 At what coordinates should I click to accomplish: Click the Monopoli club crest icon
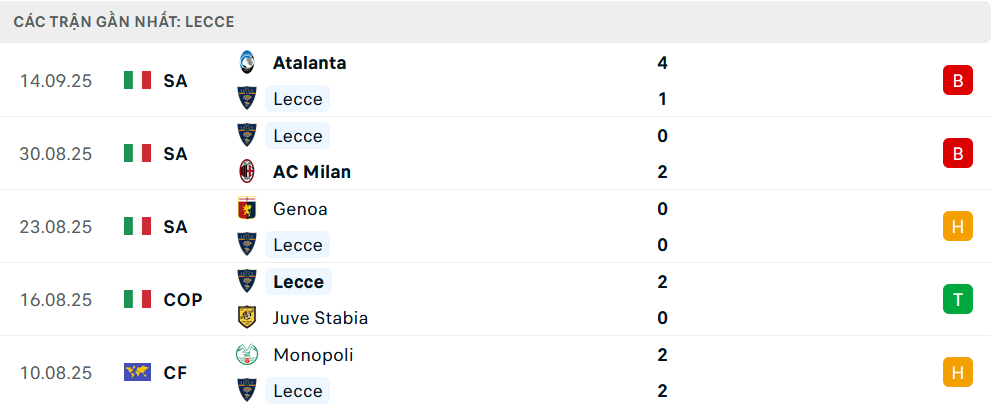246,355
